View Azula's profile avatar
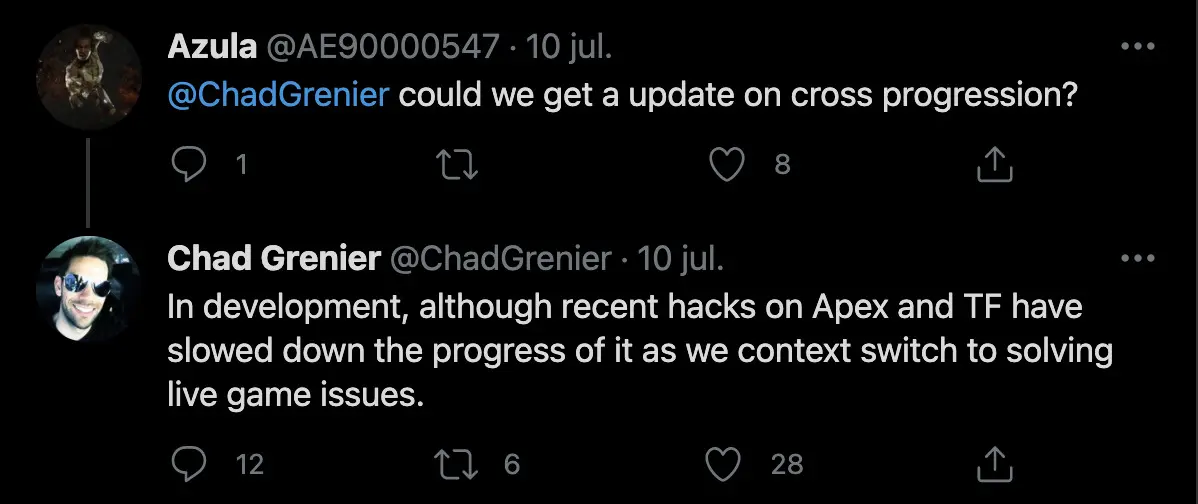 click(x=89, y=77)
